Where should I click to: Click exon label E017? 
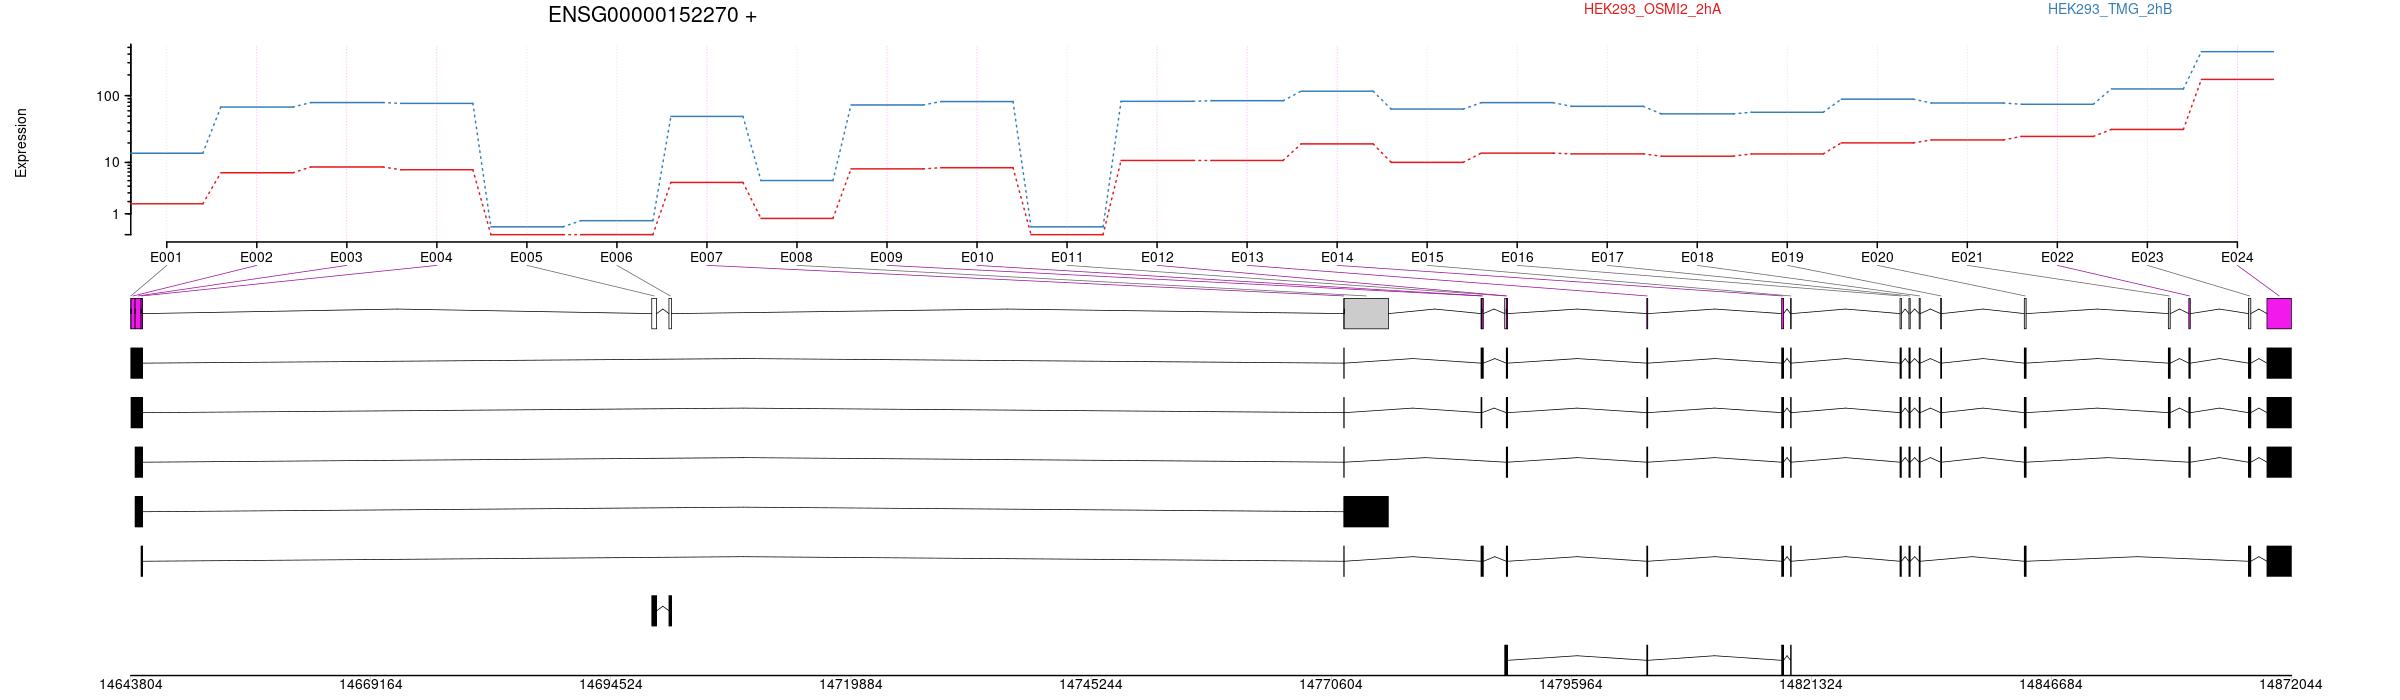coord(1607,257)
